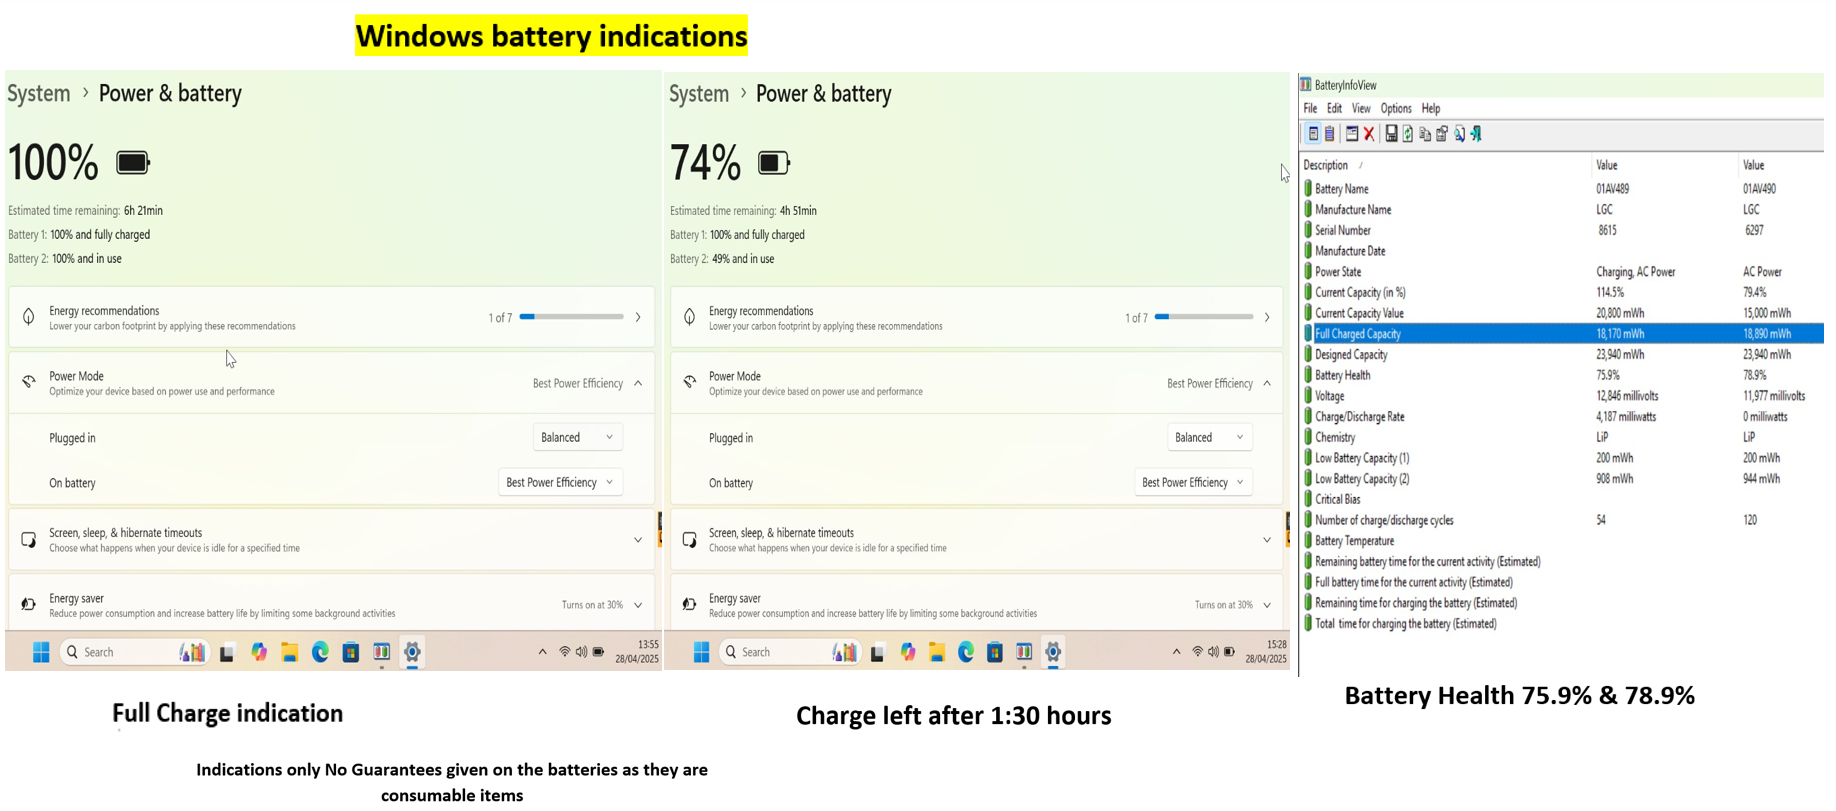The width and height of the screenshot is (1836, 811).
Task: Click the red X icon in BatteryInfoView toolbar
Action: [1369, 134]
